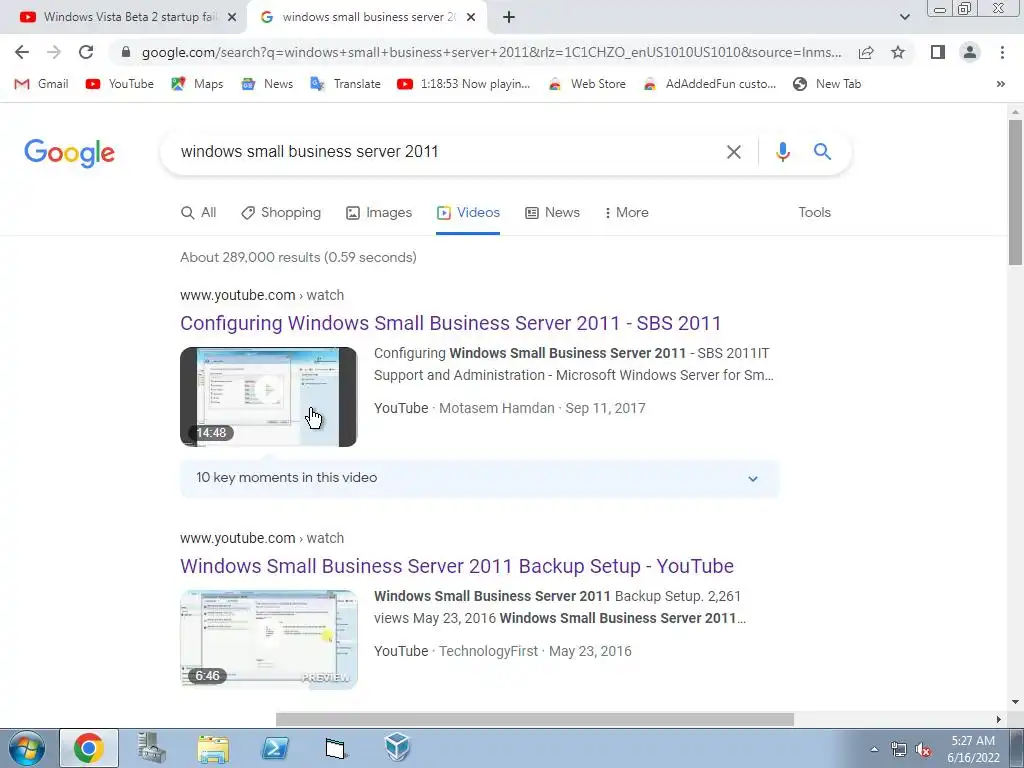This screenshot has height=768, width=1024.
Task: Click the muted volume tray icon
Action: point(923,750)
